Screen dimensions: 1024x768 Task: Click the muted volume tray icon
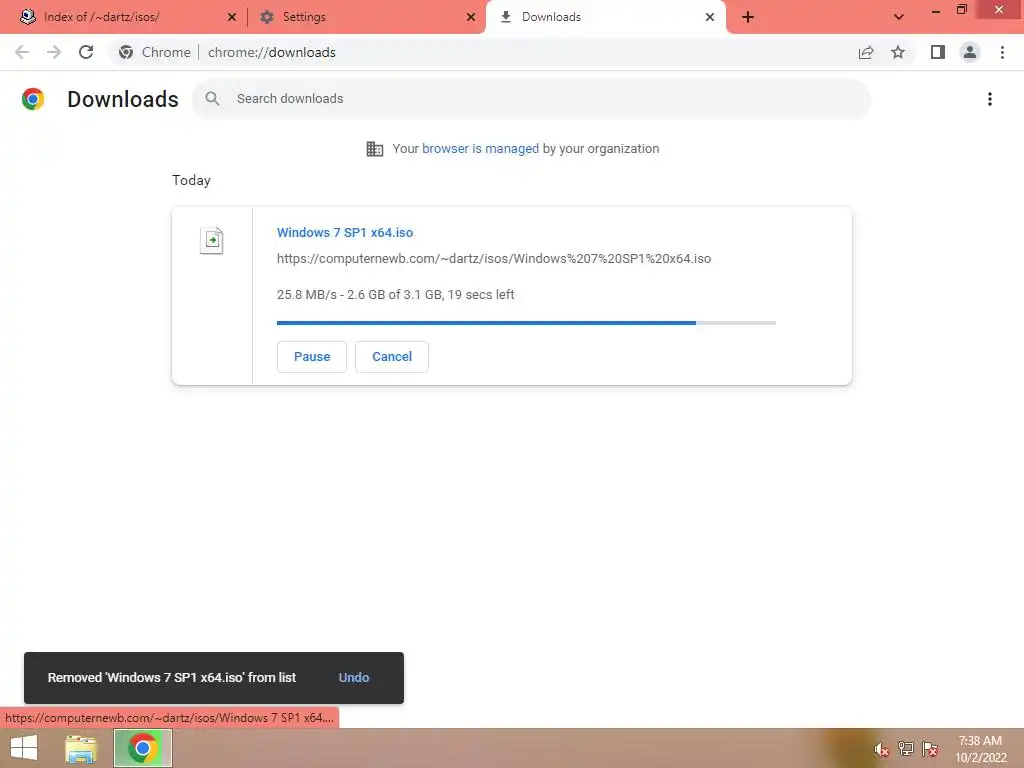[882, 748]
